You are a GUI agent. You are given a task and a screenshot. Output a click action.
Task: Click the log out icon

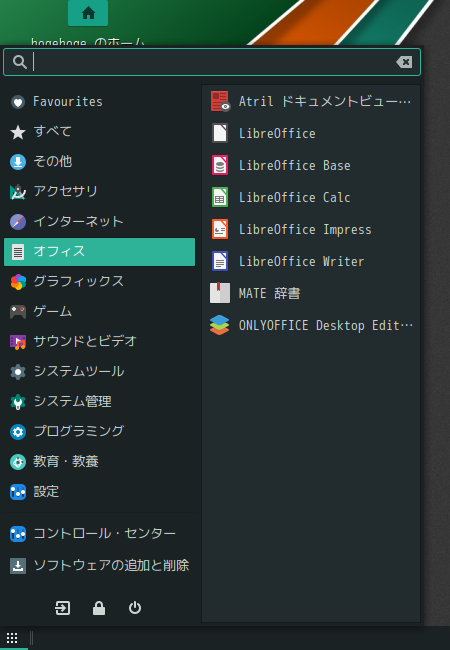(63, 608)
